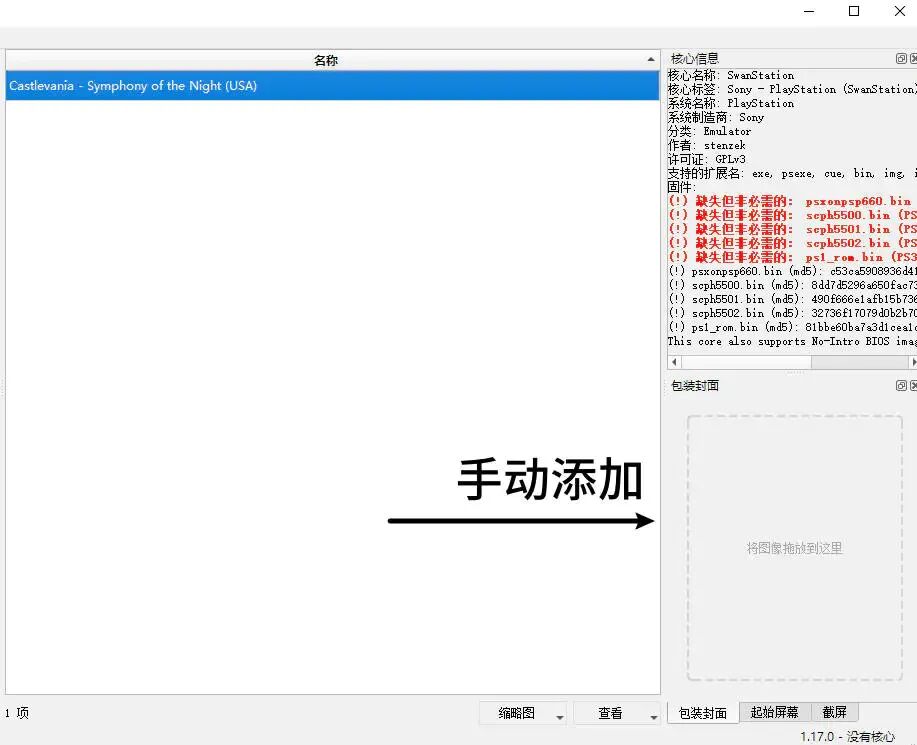Switch to the 截屏 tab
The image size is (917, 745).
(x=835, y=711)
